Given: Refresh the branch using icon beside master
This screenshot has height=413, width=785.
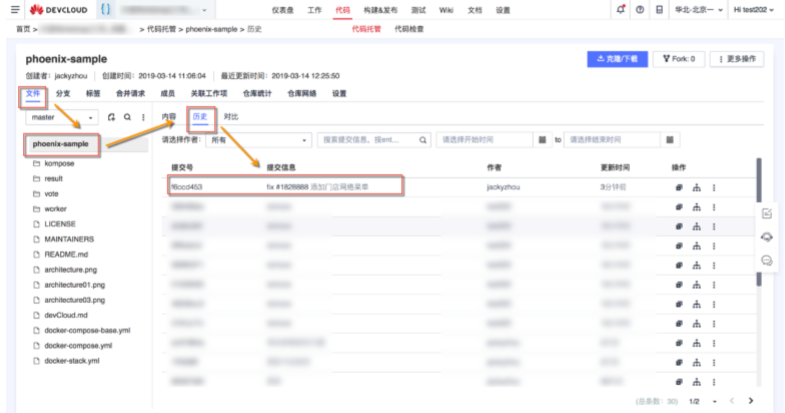Looking at the screenshot, I should (x=111, y=117).
